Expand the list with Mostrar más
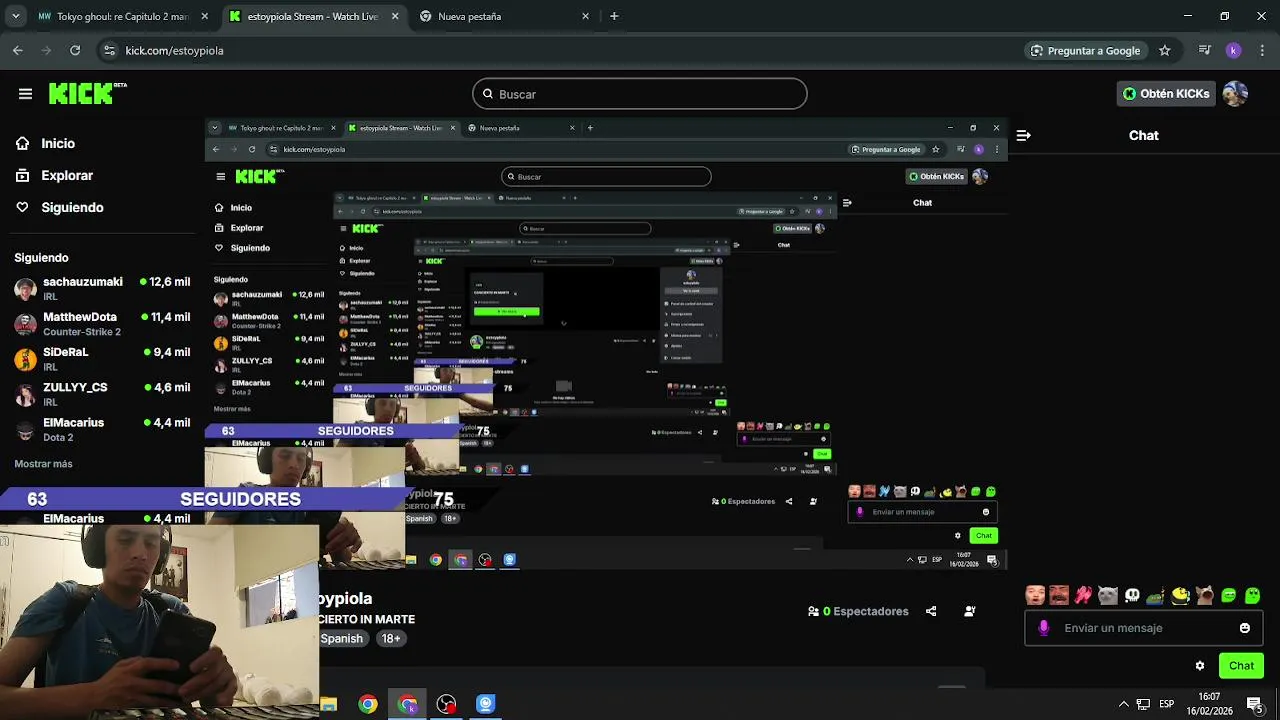Image resolution: width=1280 pixels, height=720 pixels. 43,464
